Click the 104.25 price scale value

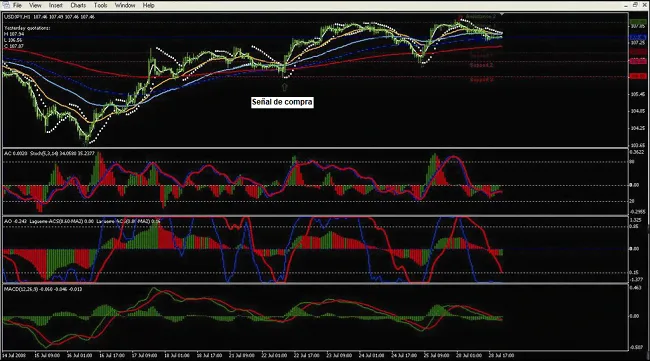[638, 128]
